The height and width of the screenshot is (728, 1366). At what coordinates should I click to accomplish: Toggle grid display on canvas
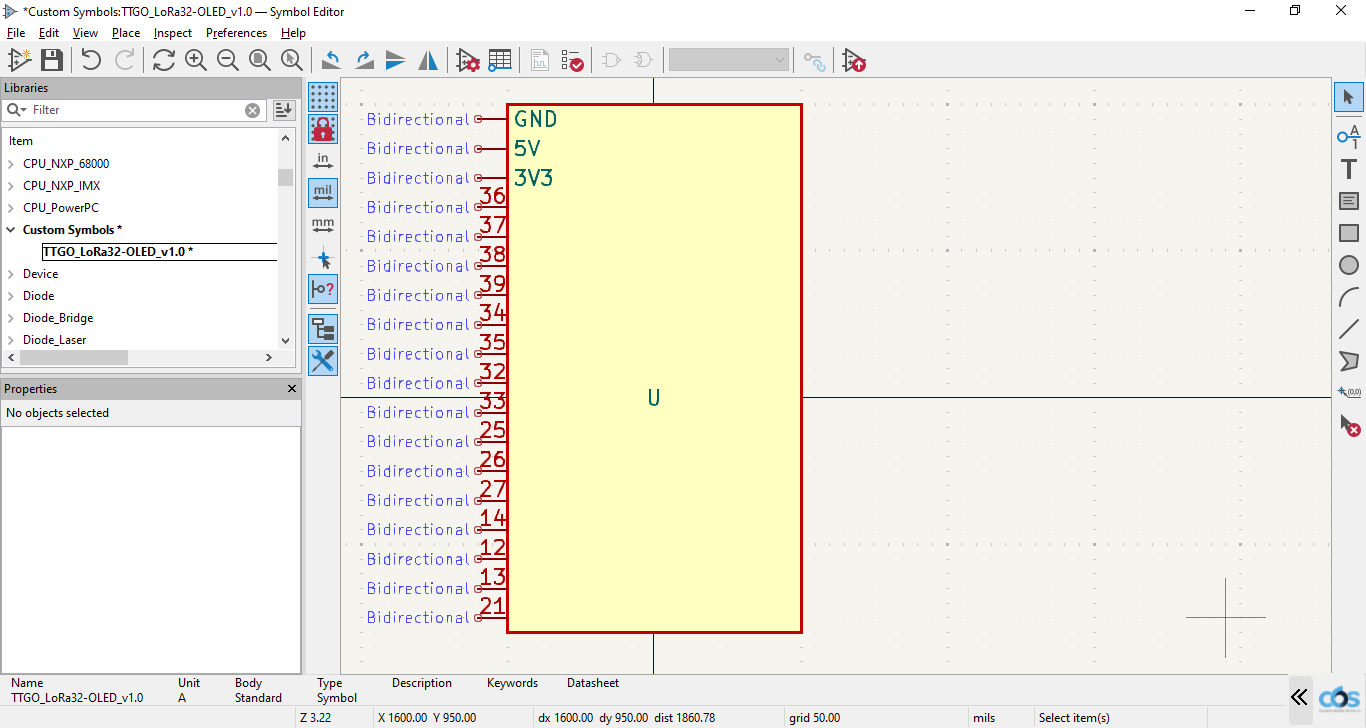pyautogui.click(x=323, y=97)
